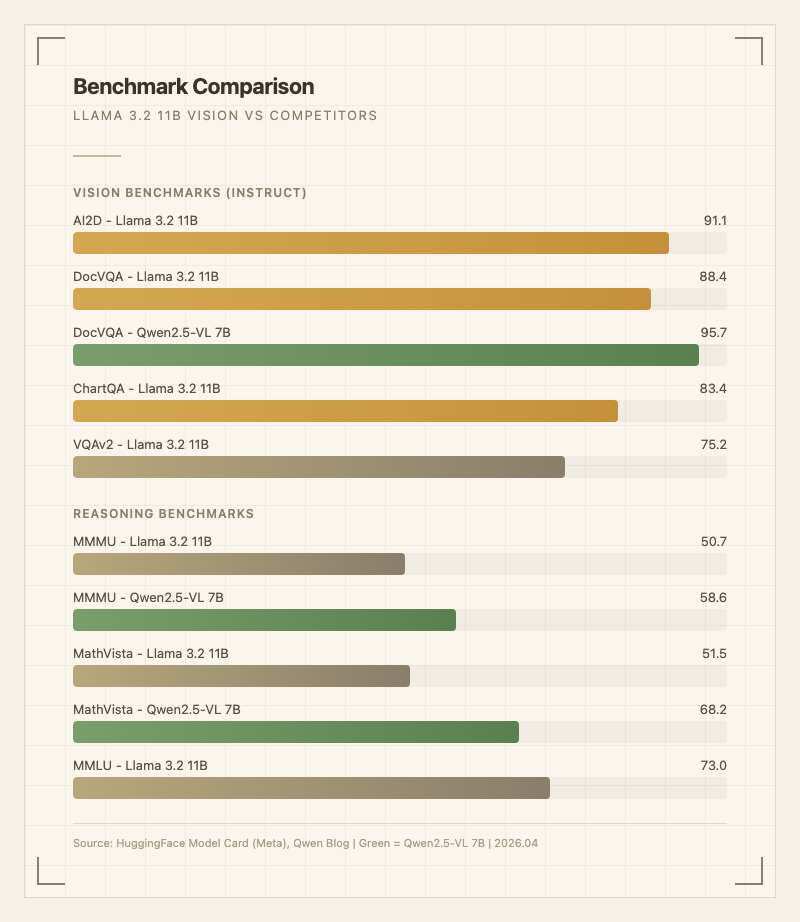Image resolution: width=800 pixels, height=922 pixels.
Task: Click the ChartQA Llama 3.2 11B bar
Action: (x=345, y=411)
